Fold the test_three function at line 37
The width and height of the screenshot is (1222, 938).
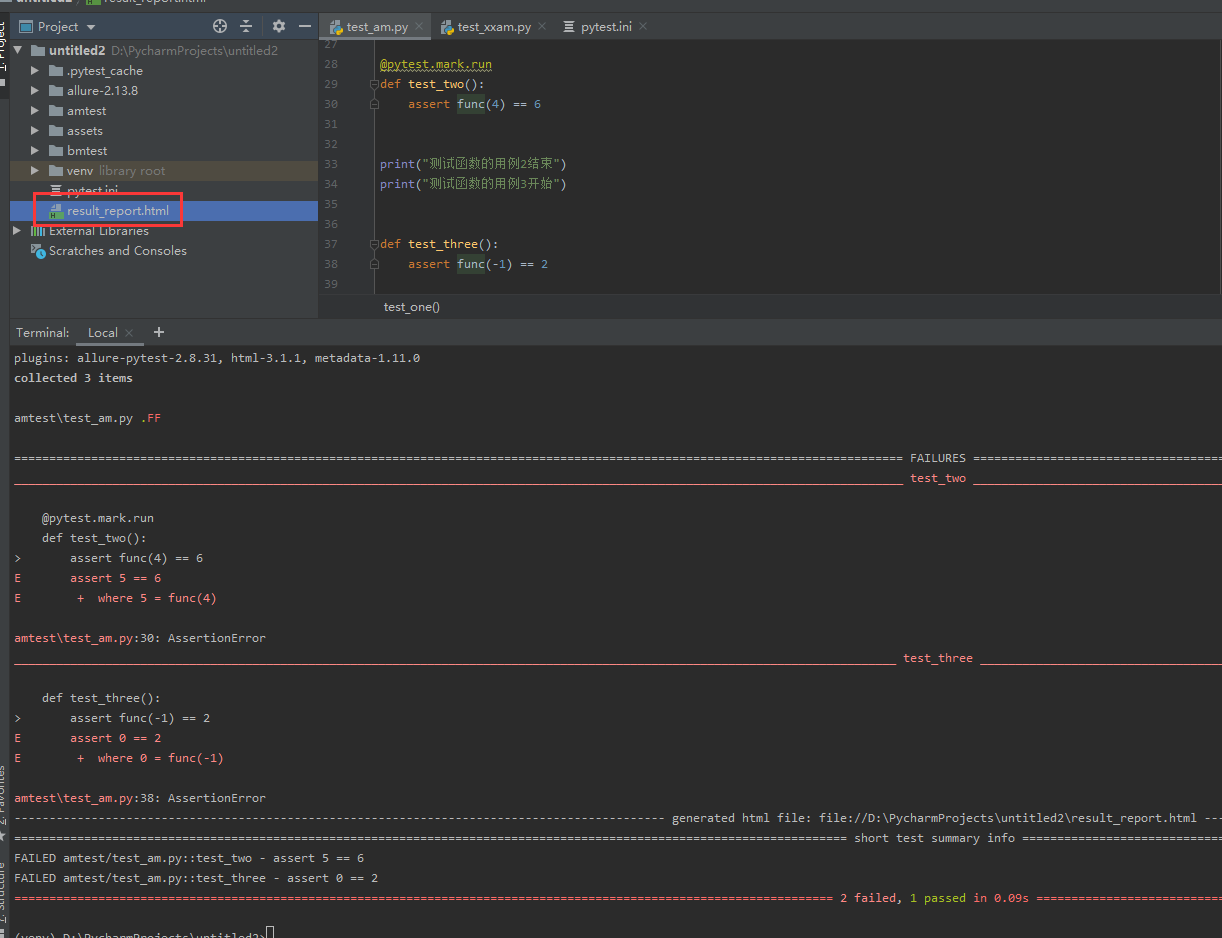click(x=374, y=244)
